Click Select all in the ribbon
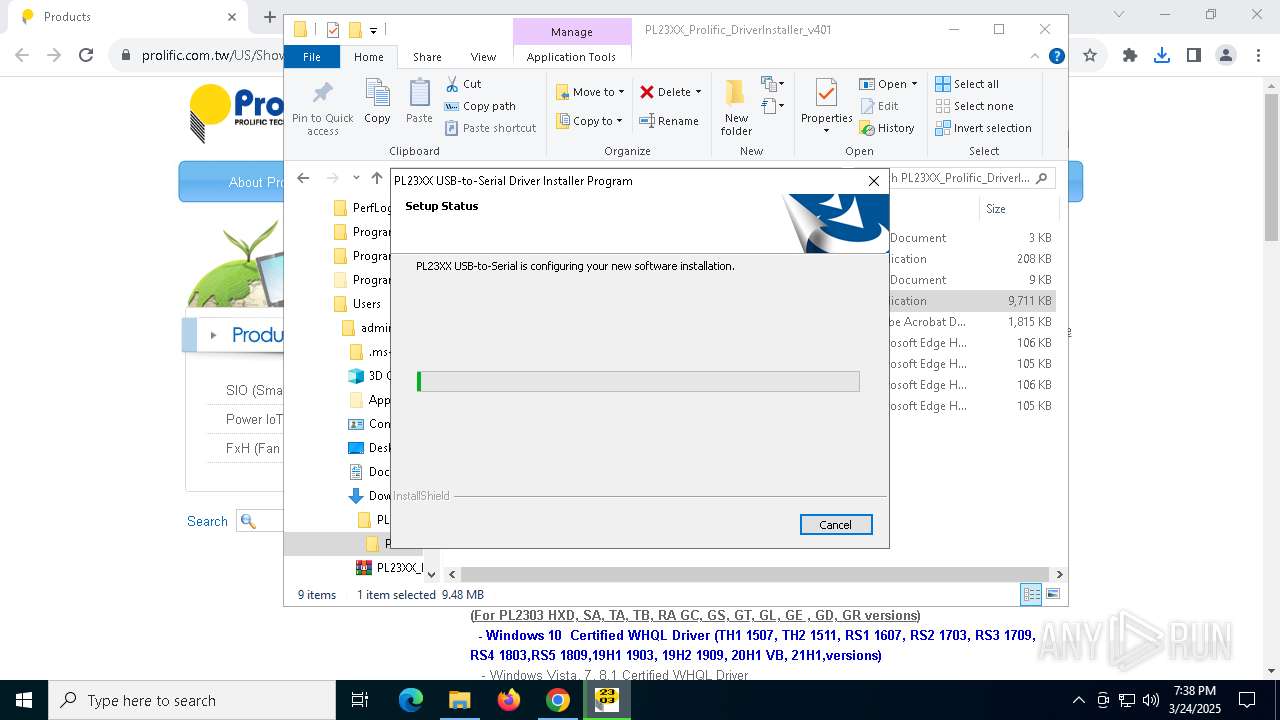Screen dimensions: 1280x720 click(x=967, y=84)
